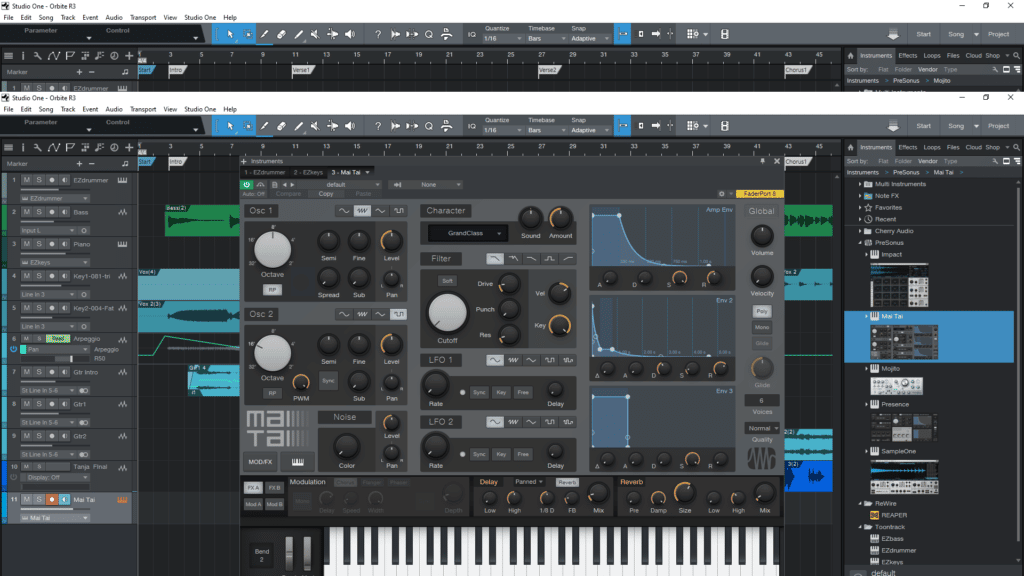1024x576 pixels.
Task: Open the Transport menu in front window
Action: [143, 110]
